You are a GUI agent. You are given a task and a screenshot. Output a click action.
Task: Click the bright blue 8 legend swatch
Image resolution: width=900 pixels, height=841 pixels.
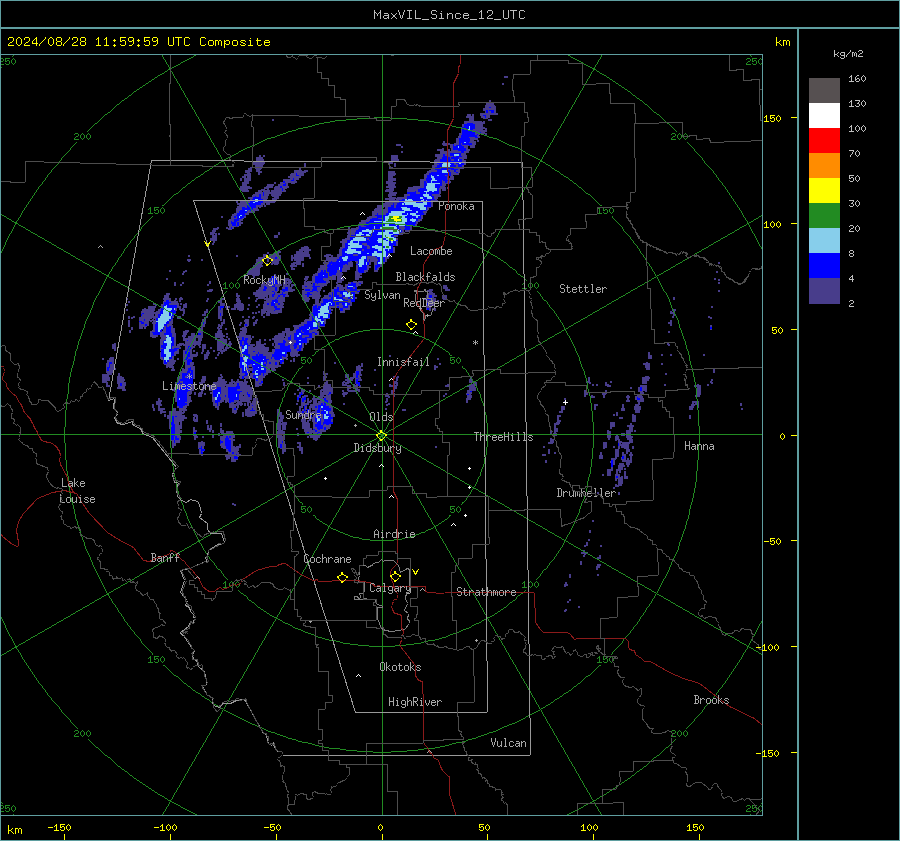824,266
